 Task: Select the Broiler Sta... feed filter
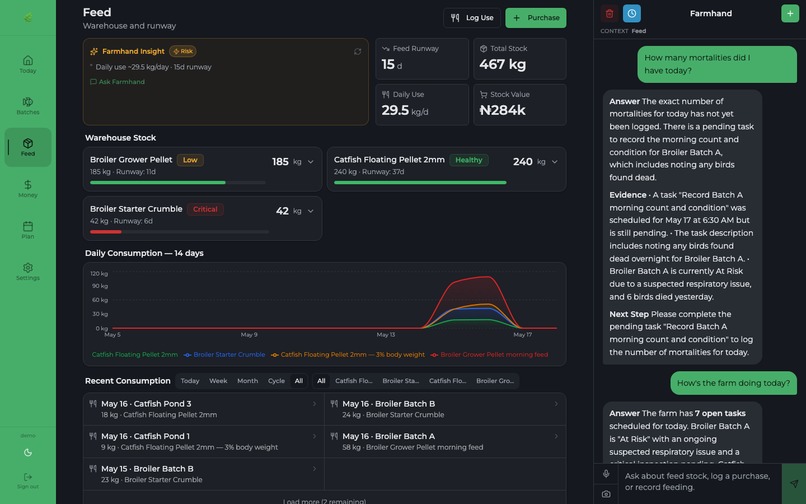(x=400, y=381)
